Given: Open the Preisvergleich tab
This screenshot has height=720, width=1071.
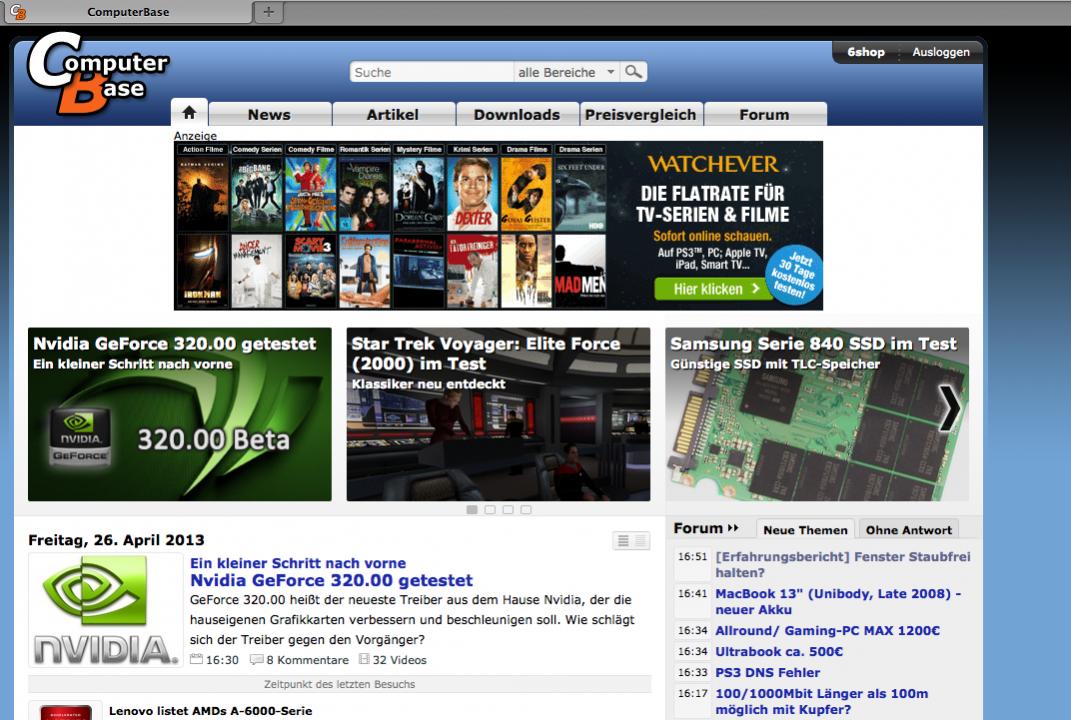Looking at the screenshot, I should coord(641,114).
